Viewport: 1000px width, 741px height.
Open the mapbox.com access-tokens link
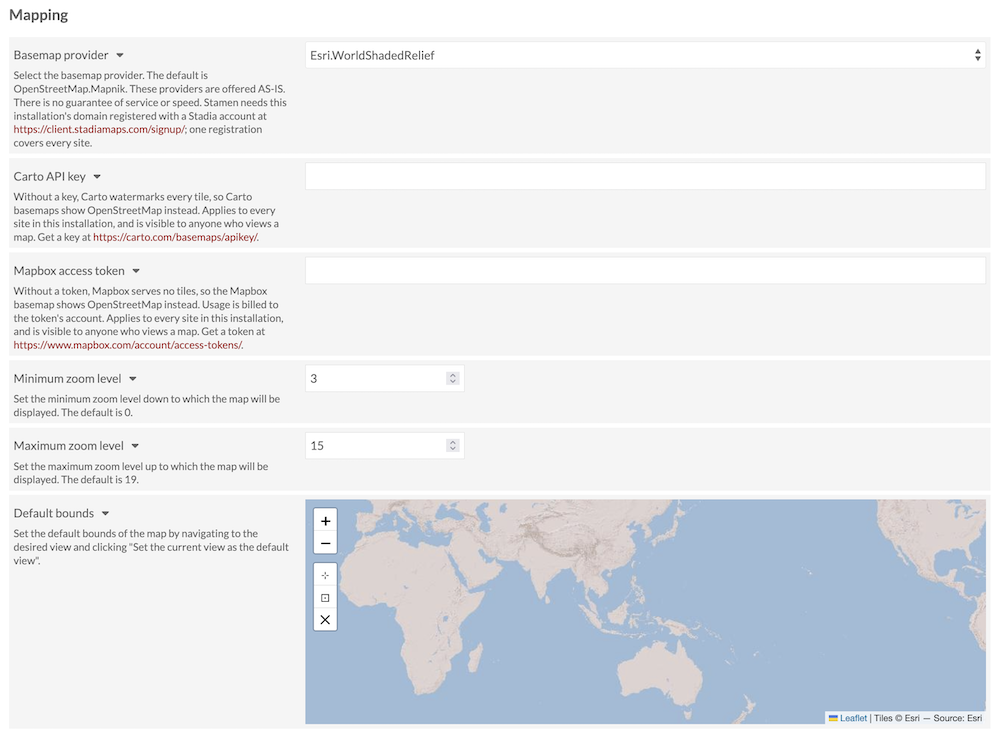pyautogui.click(x=128, y=345)
